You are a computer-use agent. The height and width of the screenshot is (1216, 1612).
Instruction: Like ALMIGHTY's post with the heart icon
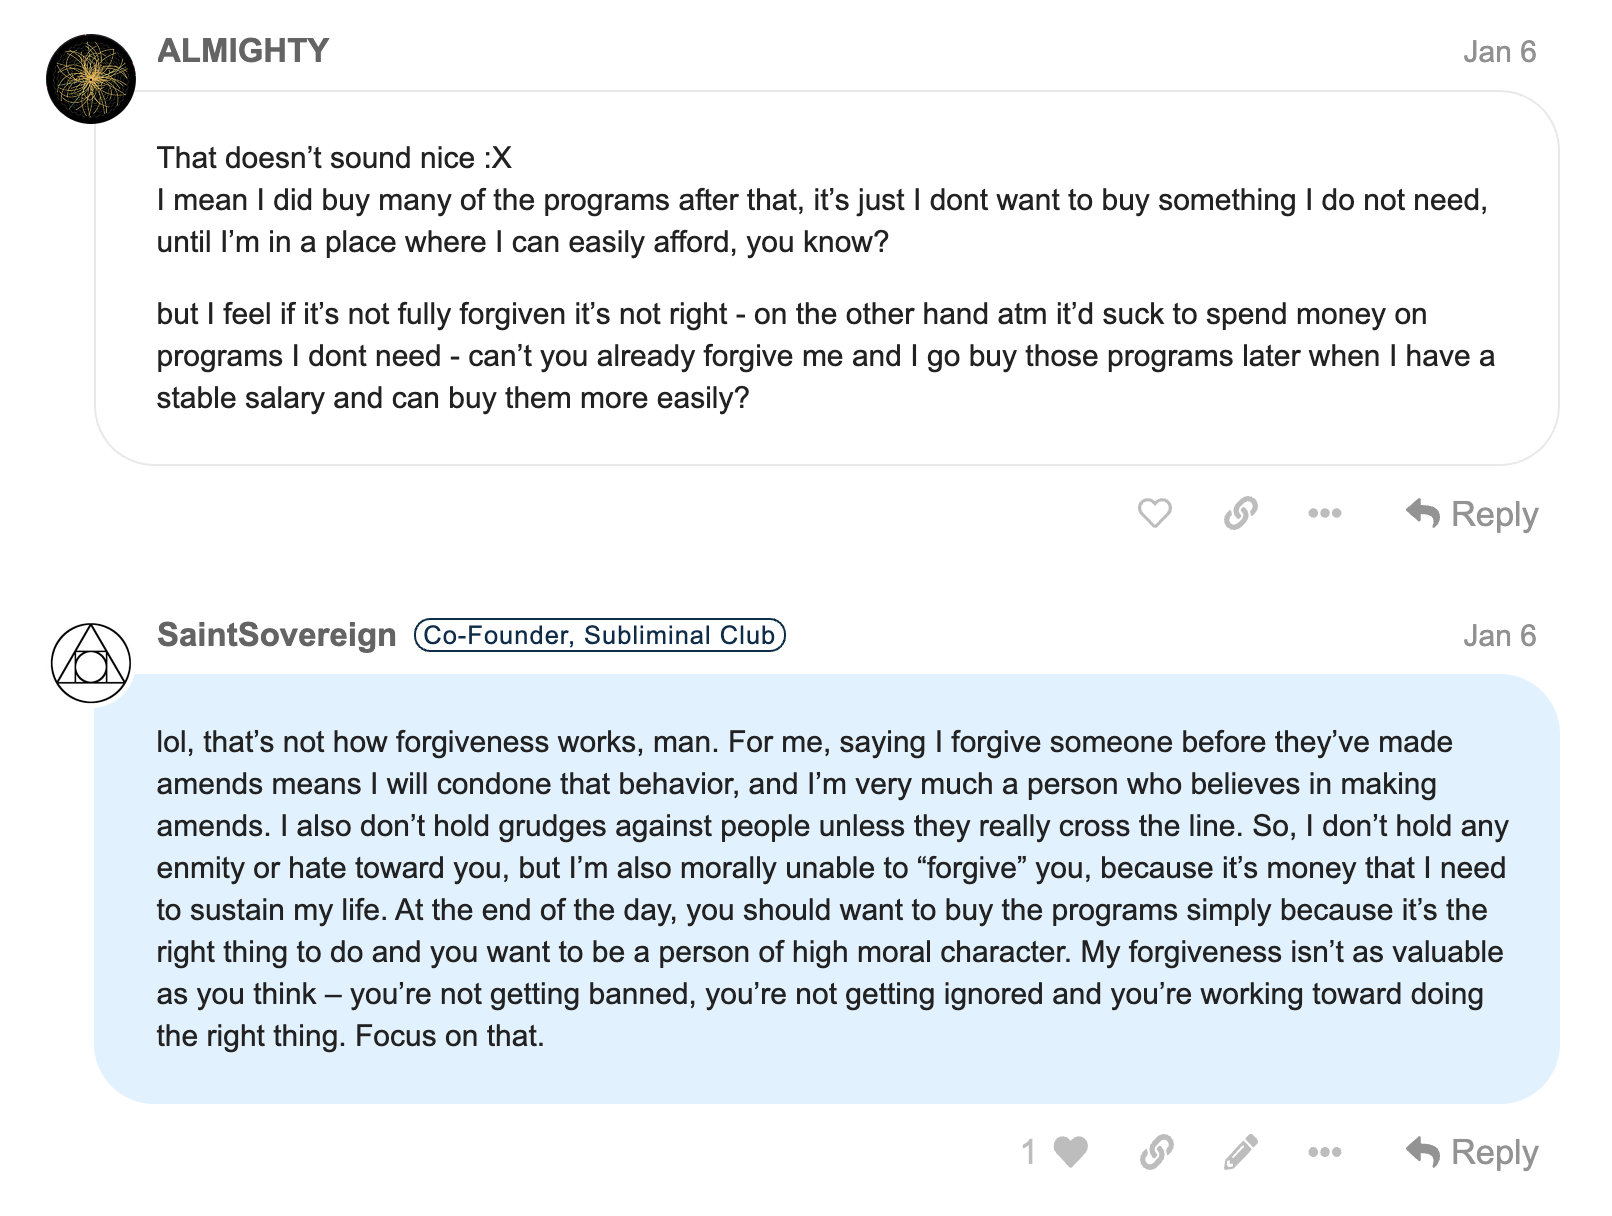click(x=1154, y=513)
